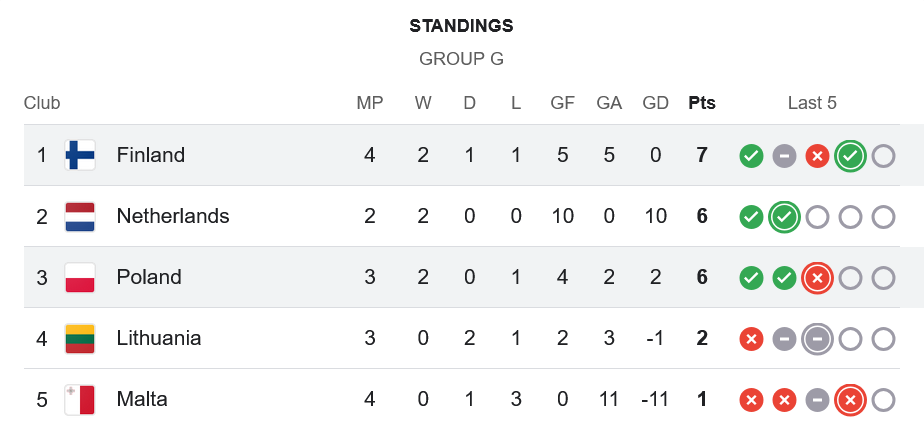Open the Finland team link

(151, 155)
